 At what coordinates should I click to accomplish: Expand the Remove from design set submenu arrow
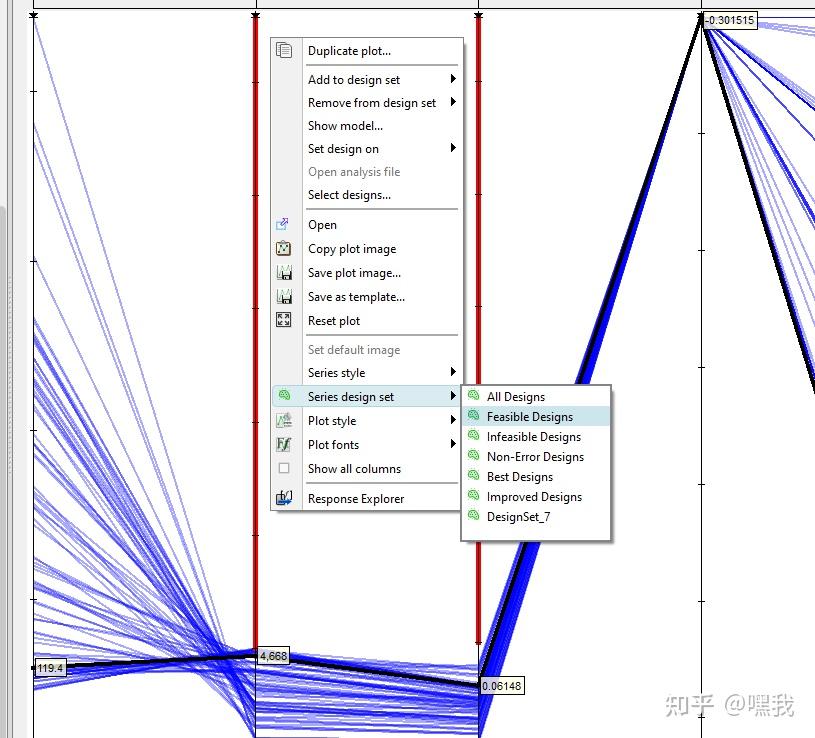coord(453,102)
